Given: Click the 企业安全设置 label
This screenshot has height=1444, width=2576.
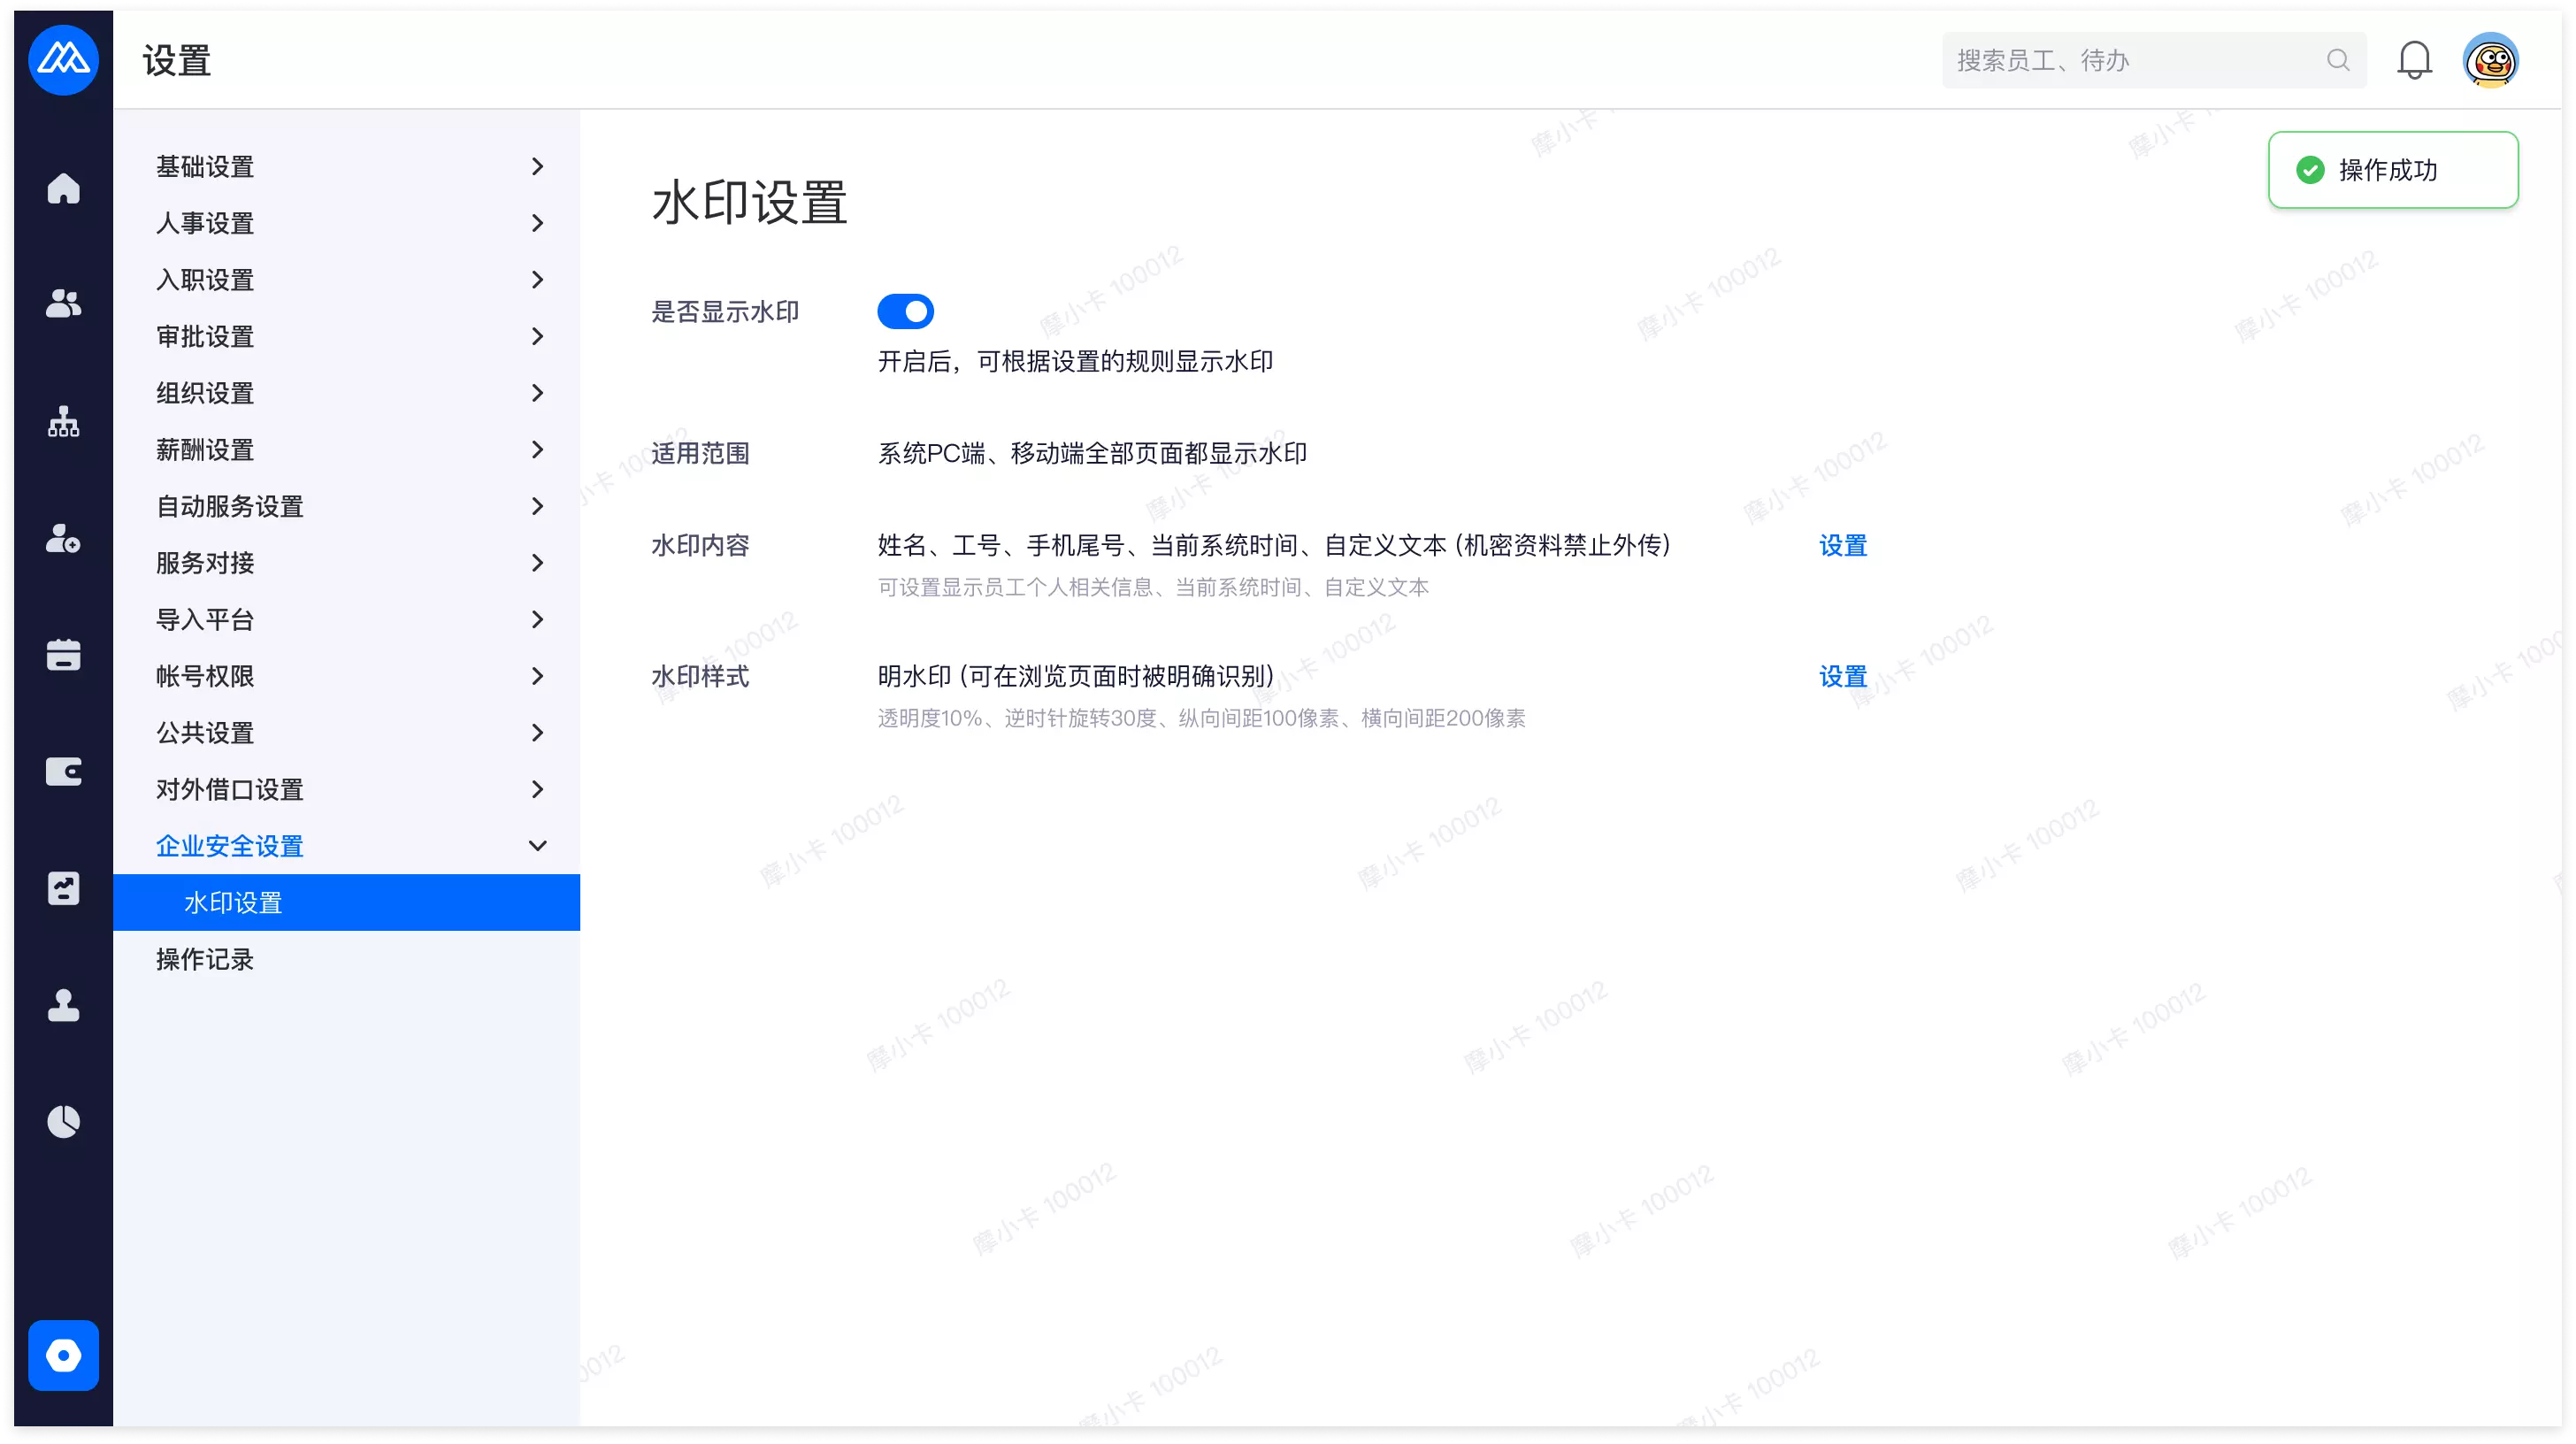Looking at the screenshot, I should click(229, 846).
